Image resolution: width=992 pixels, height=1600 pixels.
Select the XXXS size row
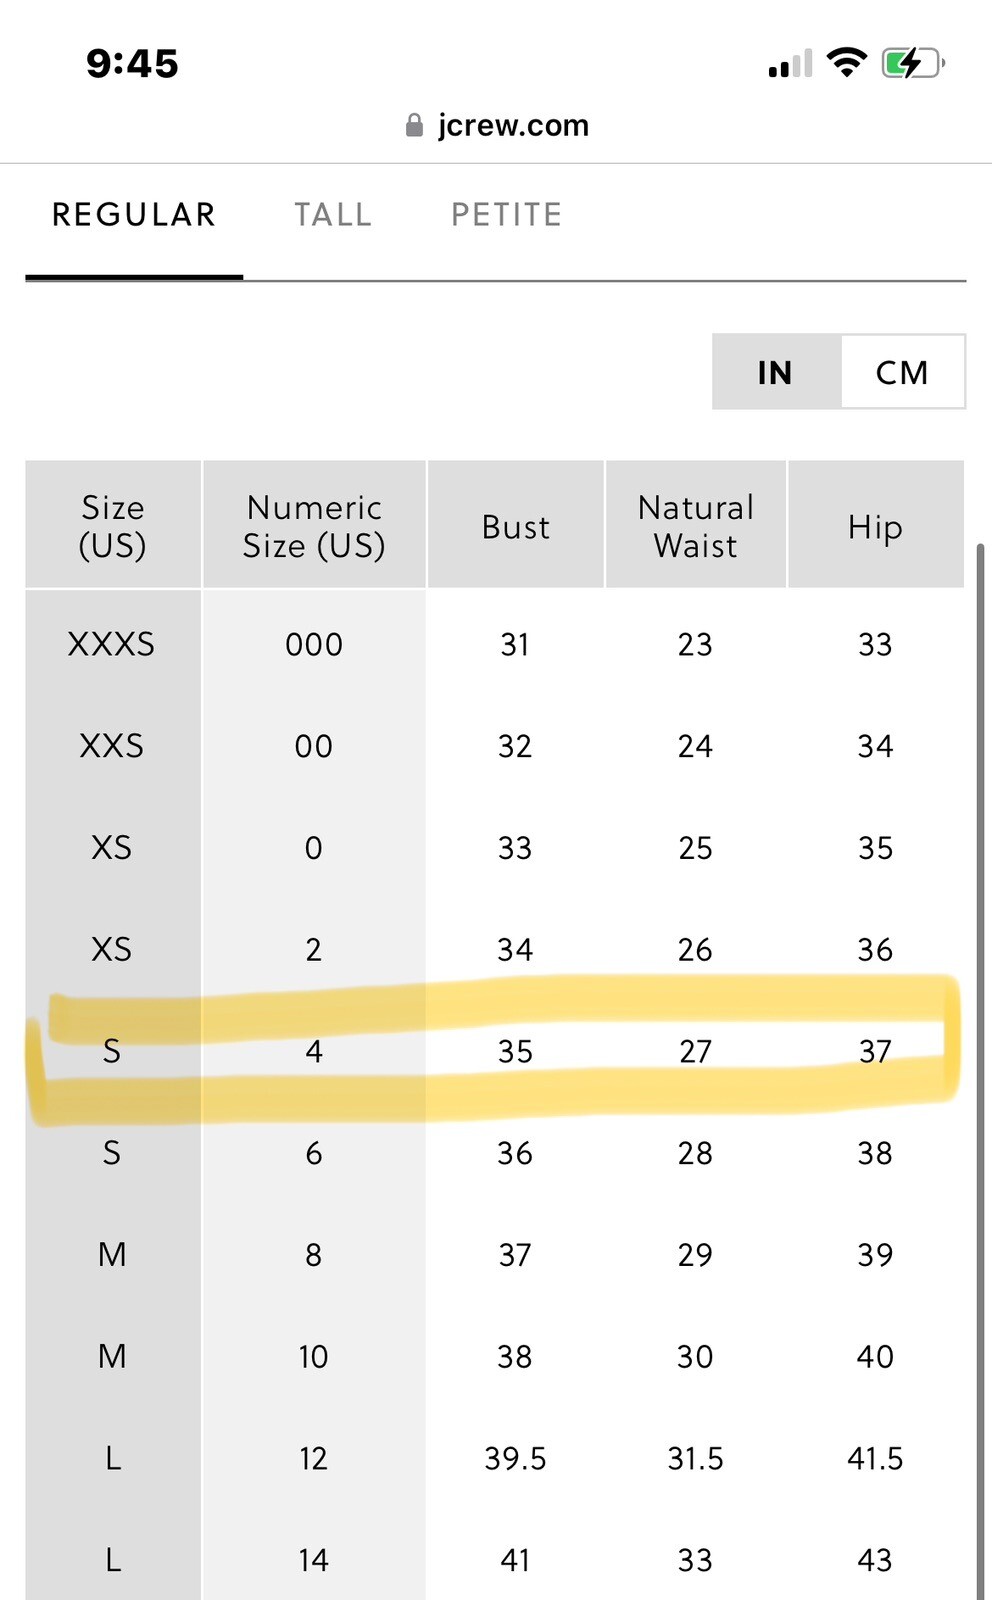tap(495, 644)
